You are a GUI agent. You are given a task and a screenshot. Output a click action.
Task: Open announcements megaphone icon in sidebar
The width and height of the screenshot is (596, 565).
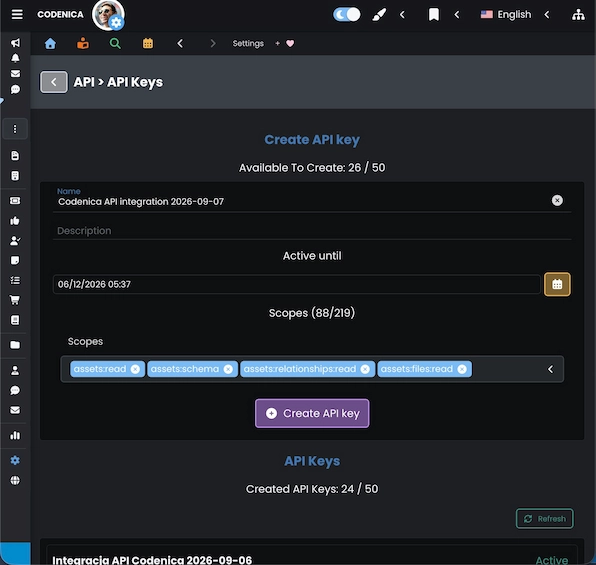tap(15, 43)
